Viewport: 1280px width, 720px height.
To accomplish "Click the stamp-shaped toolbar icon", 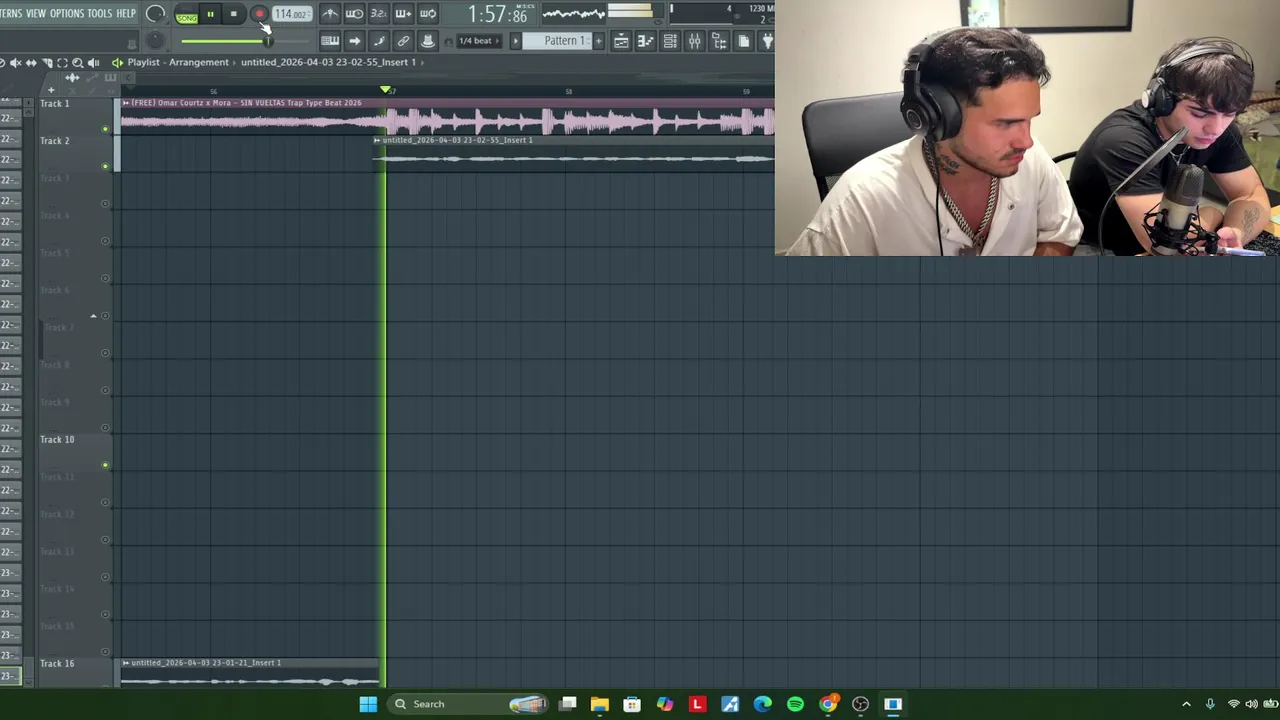I will click(428, 41).
